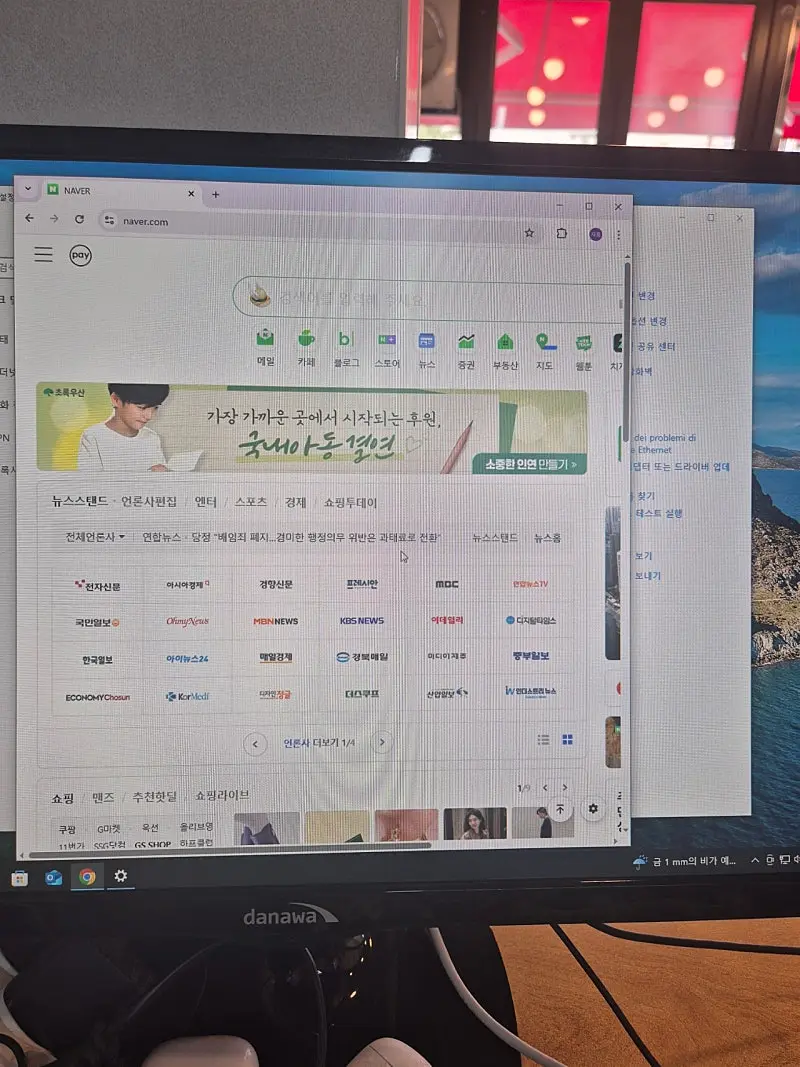Open the Naver Mail icon
Viewport: 800px width, 1067px height.
pos(265,342)
